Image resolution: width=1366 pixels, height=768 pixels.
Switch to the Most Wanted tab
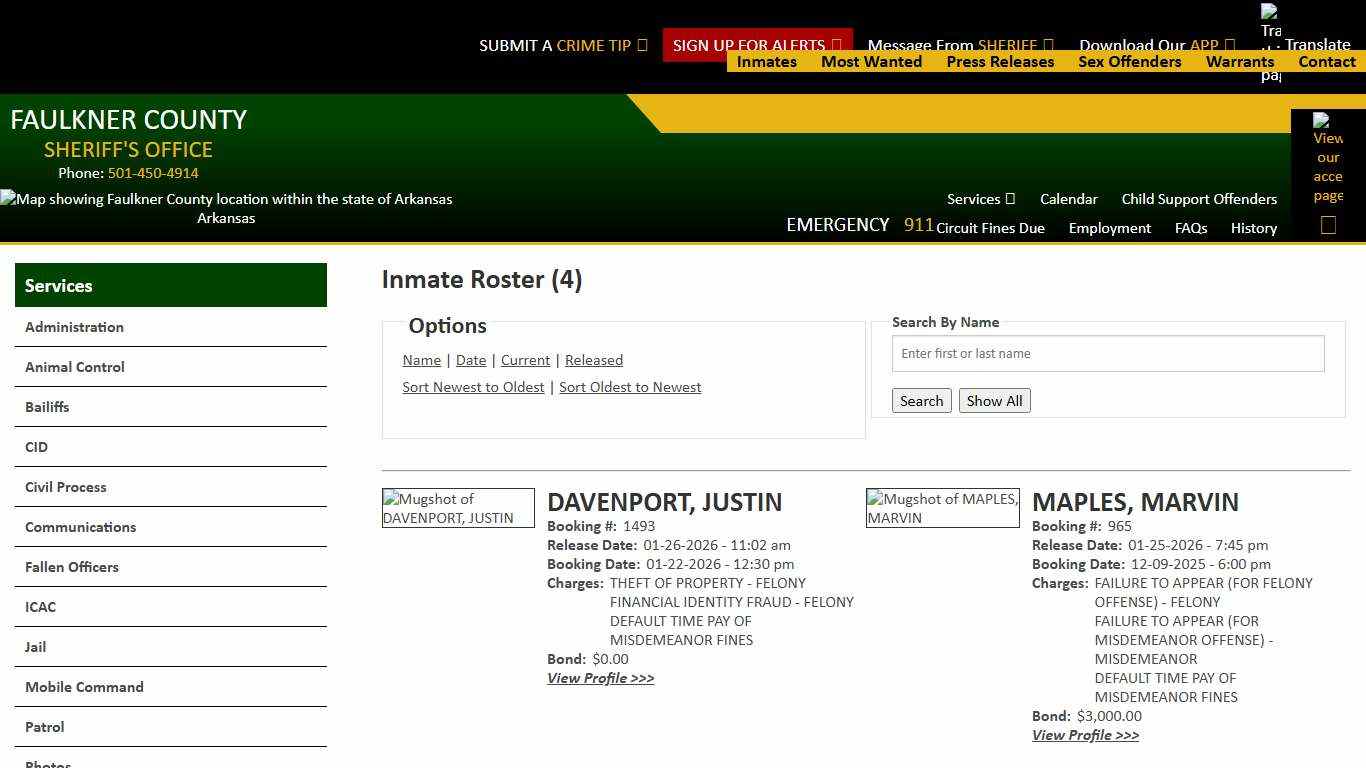coord(871,61)
